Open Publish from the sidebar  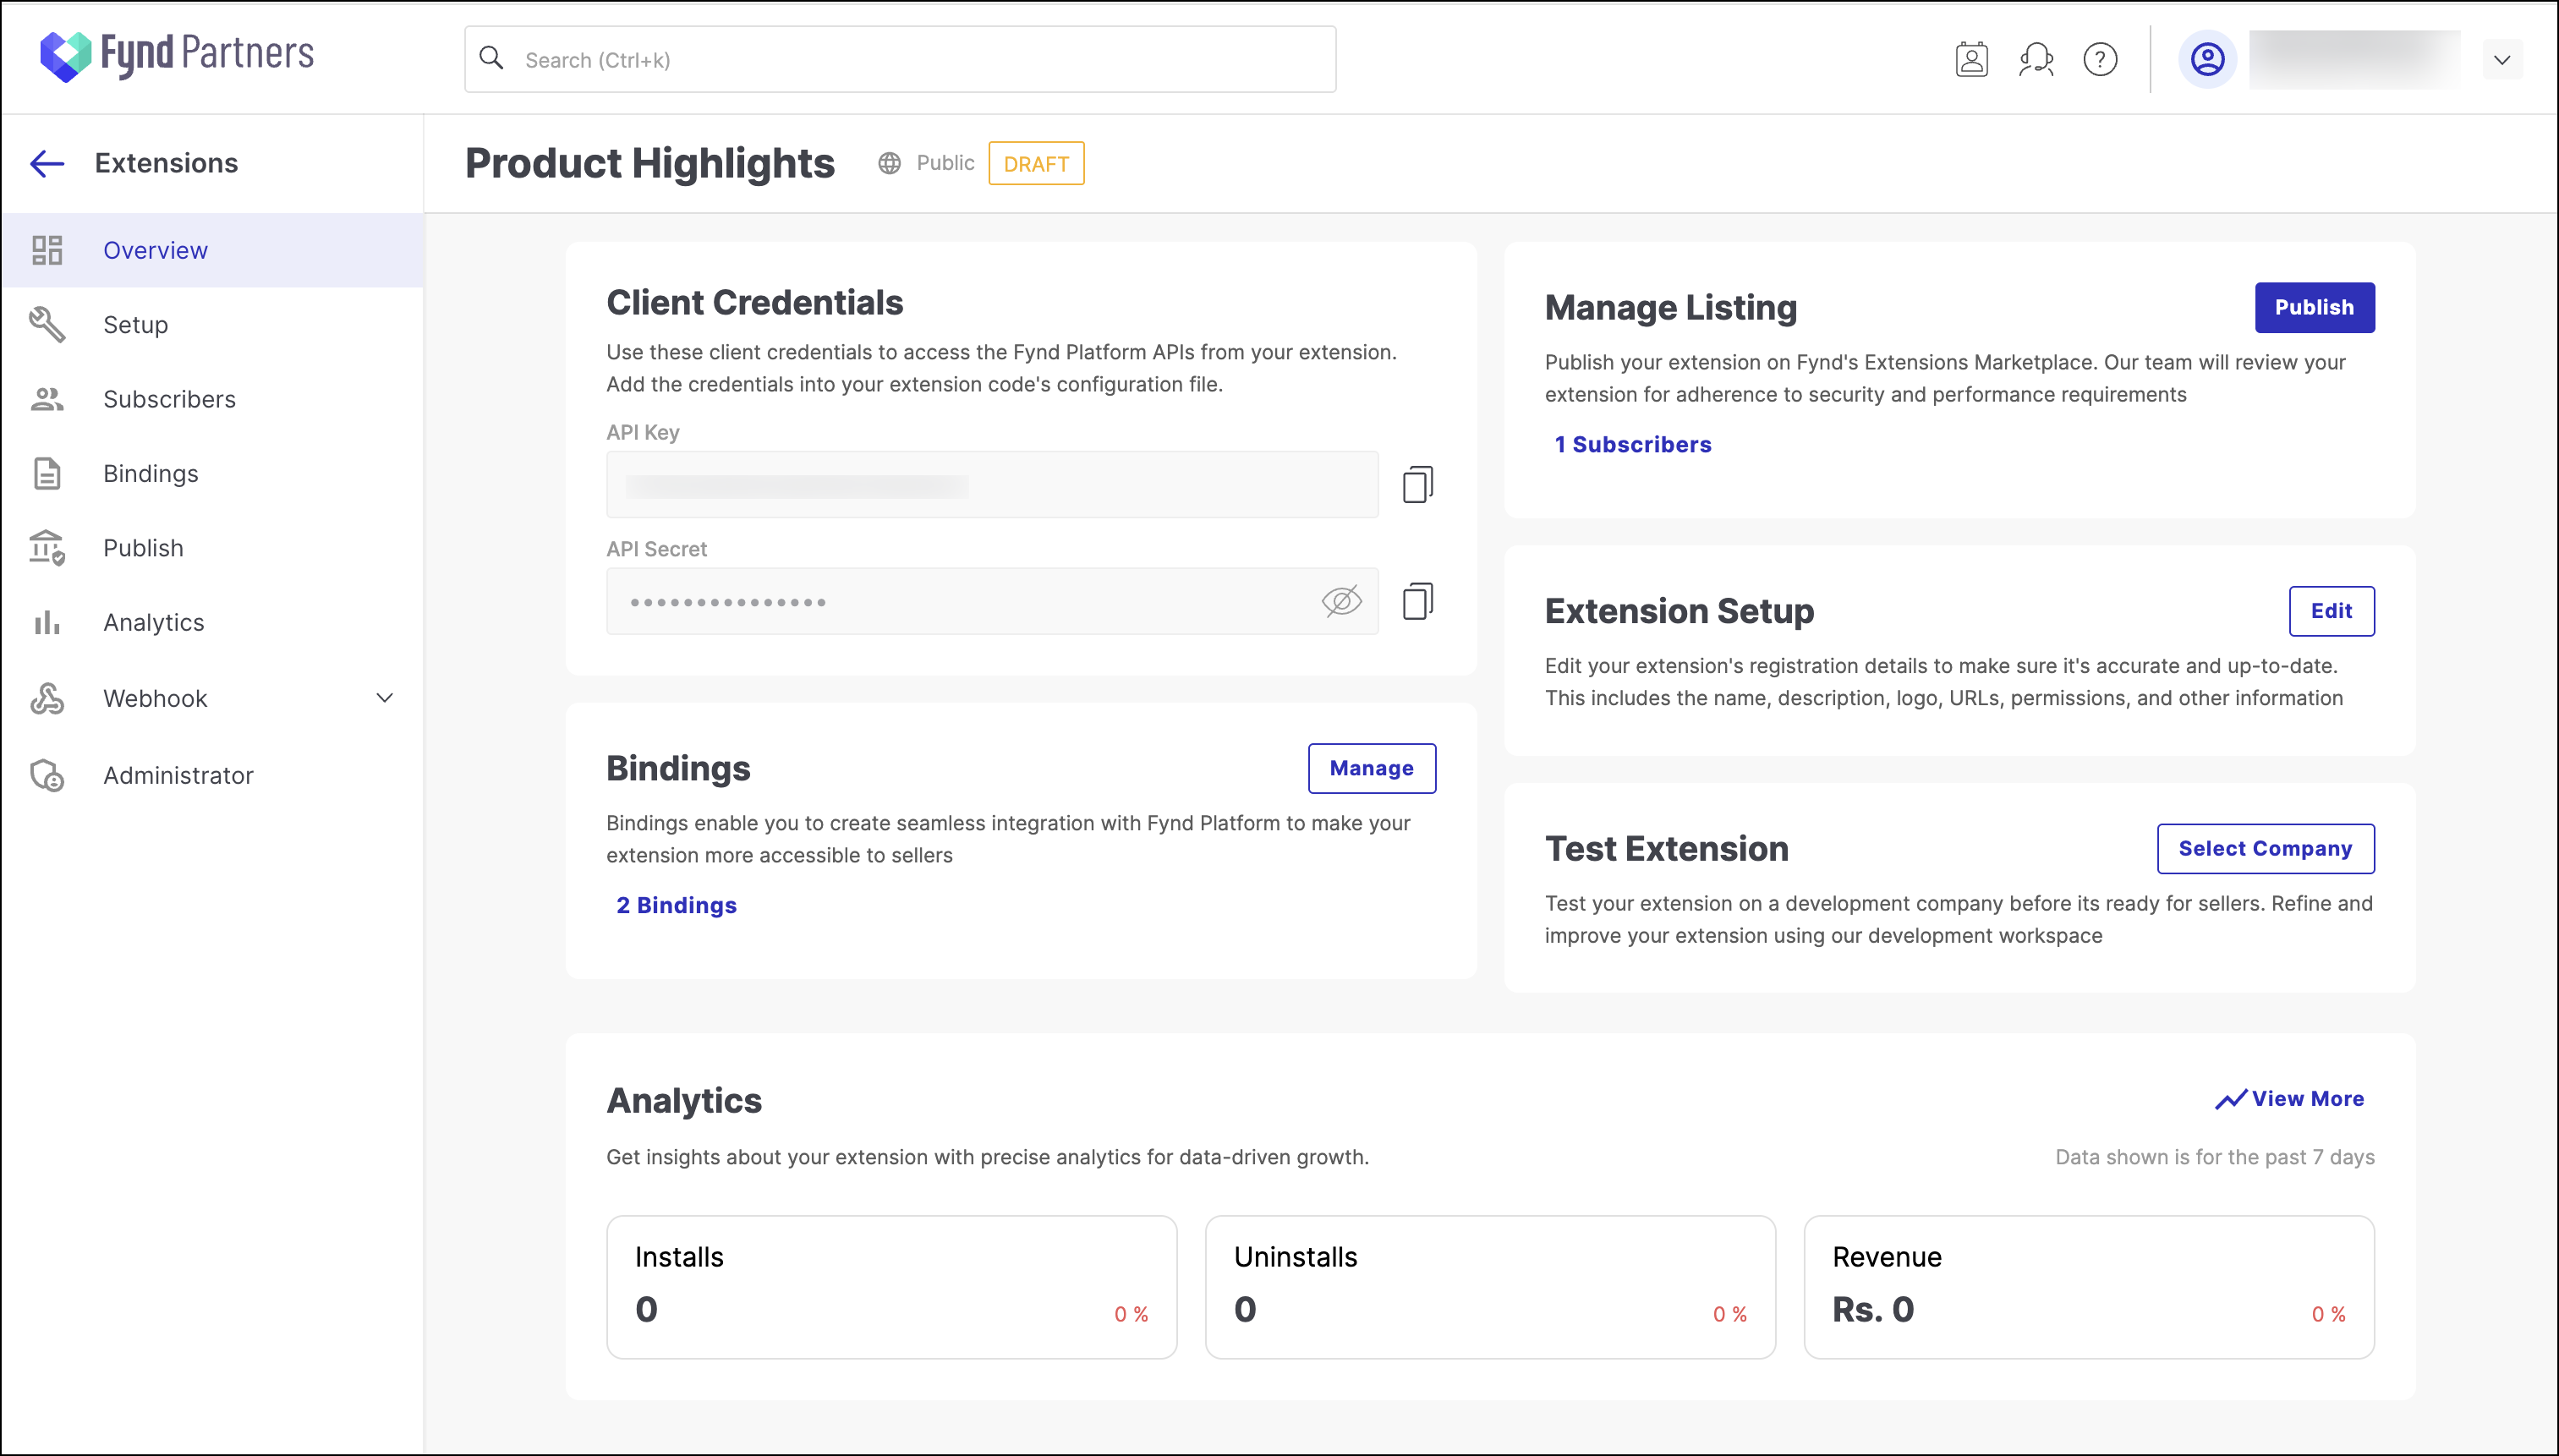click(212, 548)
